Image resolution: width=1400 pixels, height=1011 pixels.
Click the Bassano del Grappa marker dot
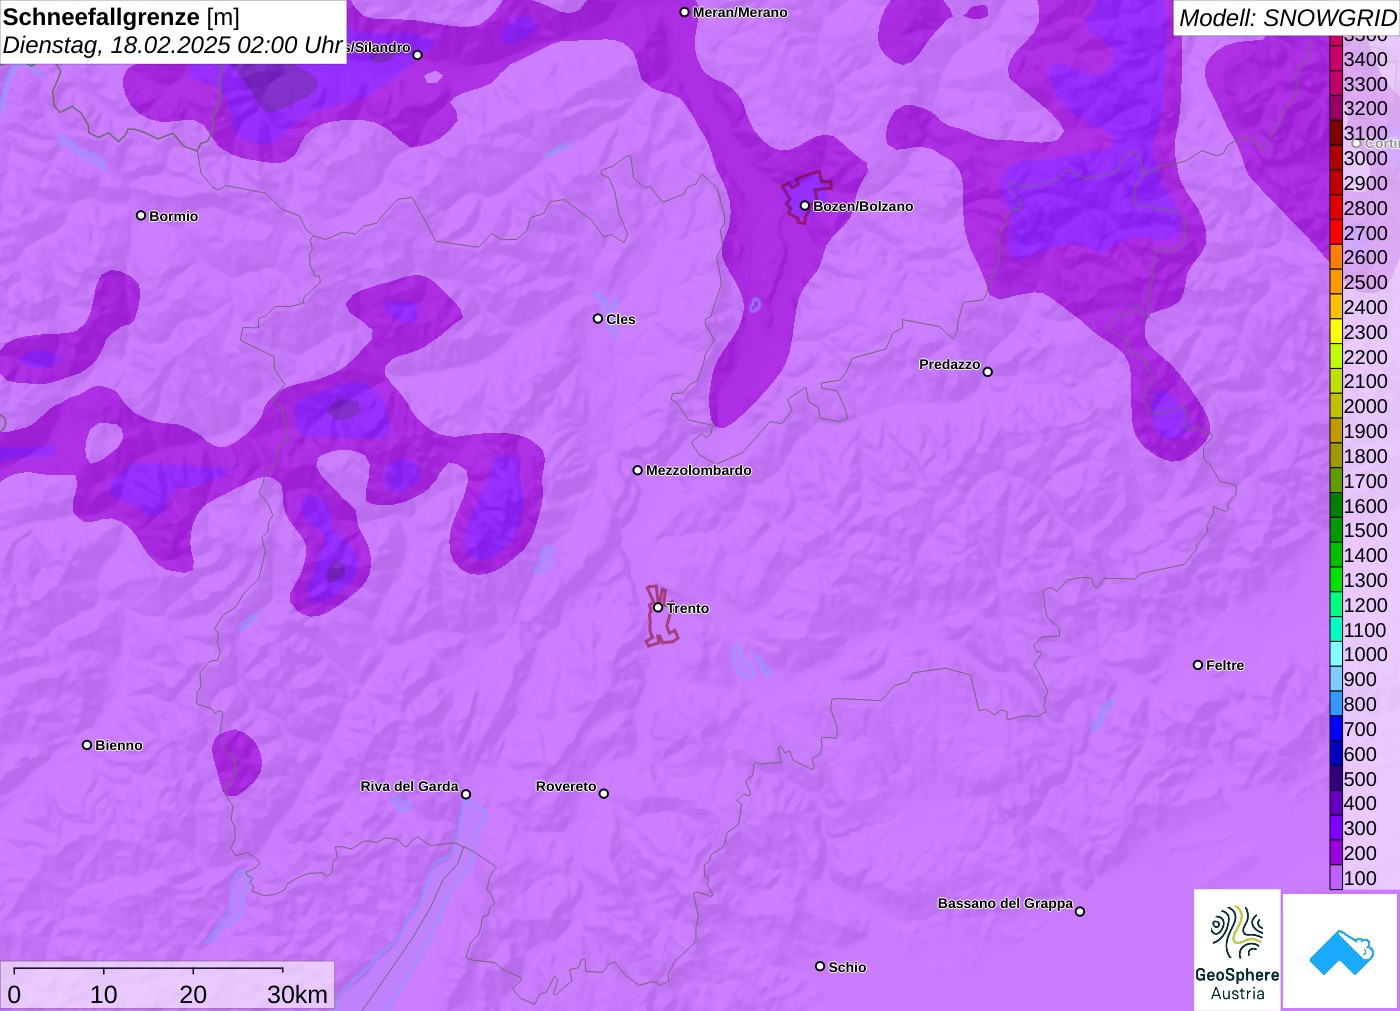pos(1080,911)
